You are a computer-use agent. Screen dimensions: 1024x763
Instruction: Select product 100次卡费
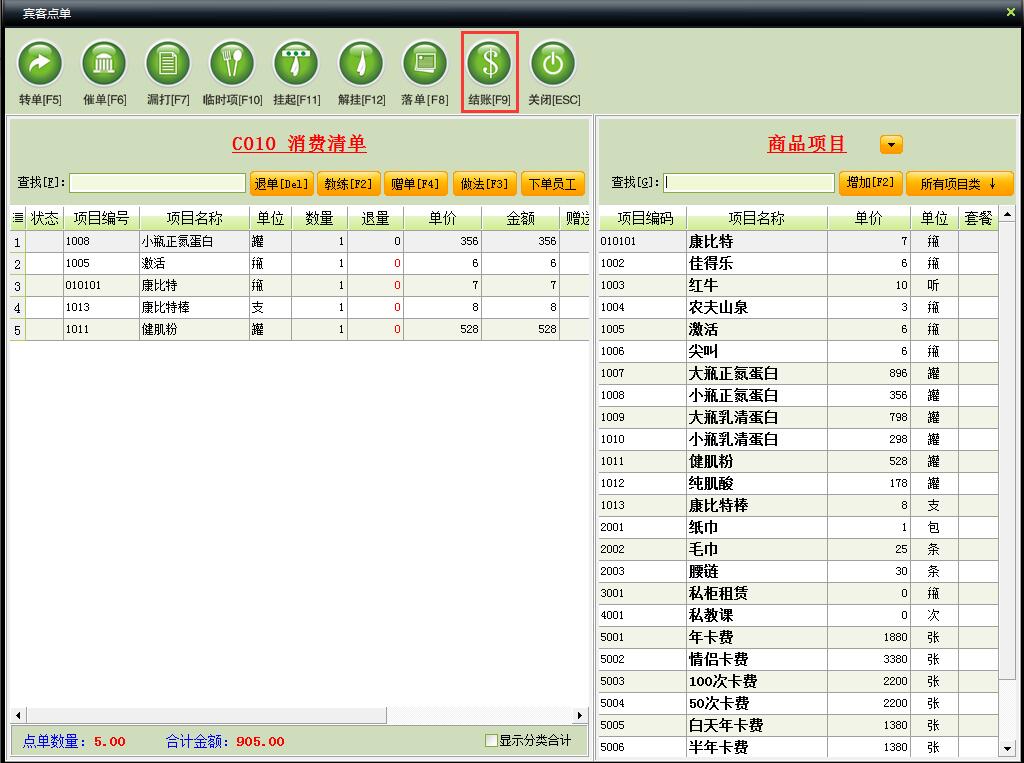(x=798, y=681)
